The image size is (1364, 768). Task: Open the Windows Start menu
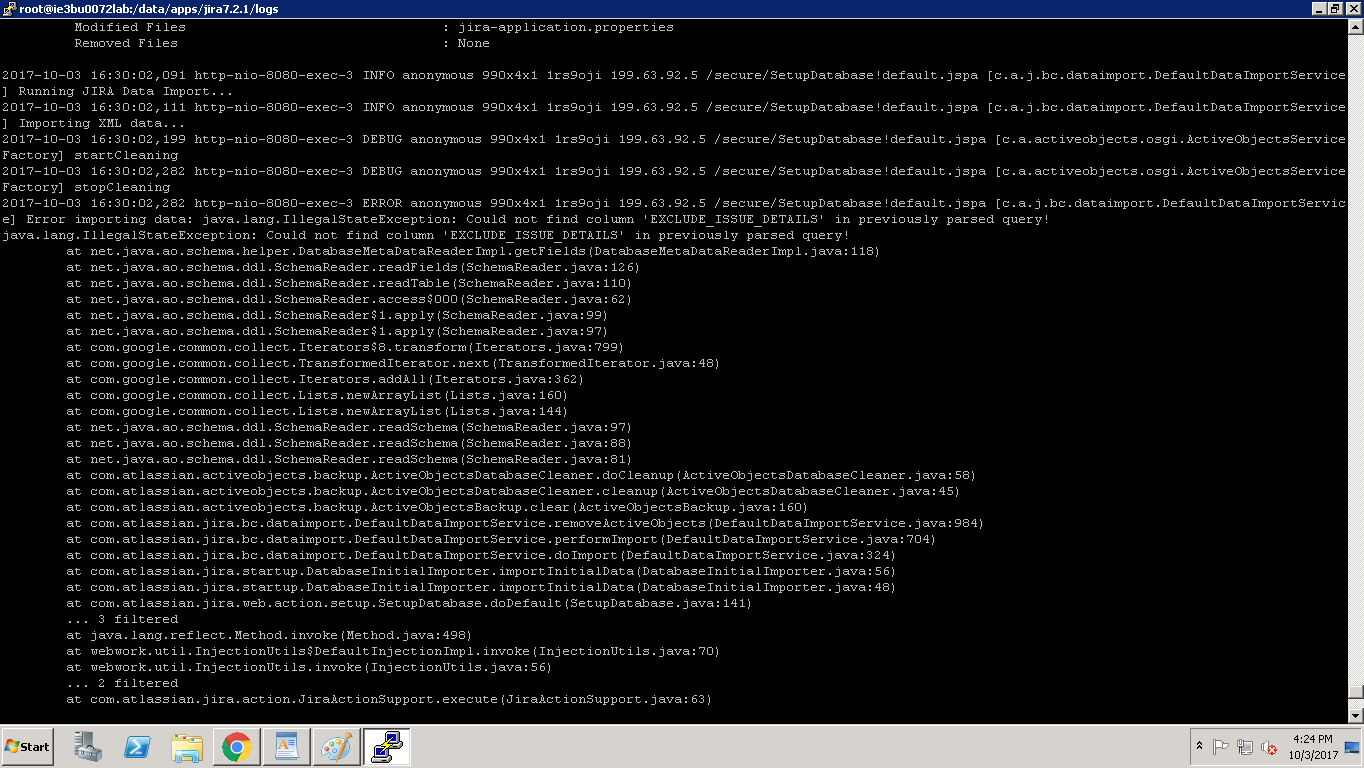pos(28,746)
